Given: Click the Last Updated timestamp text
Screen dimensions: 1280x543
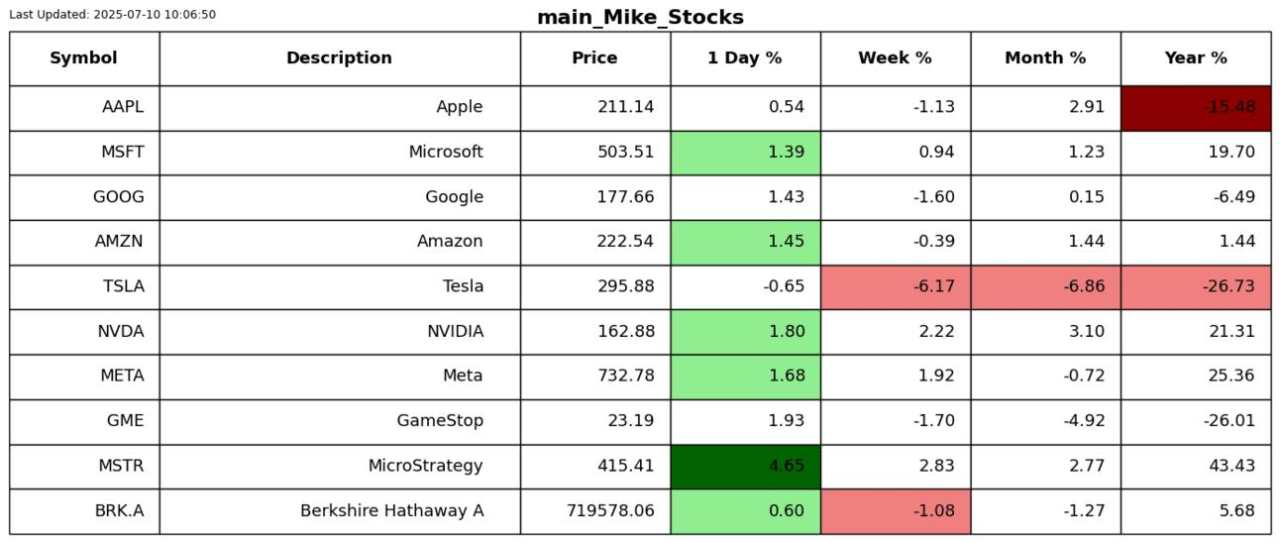Looking at the screenshot, I should [112, 15].
